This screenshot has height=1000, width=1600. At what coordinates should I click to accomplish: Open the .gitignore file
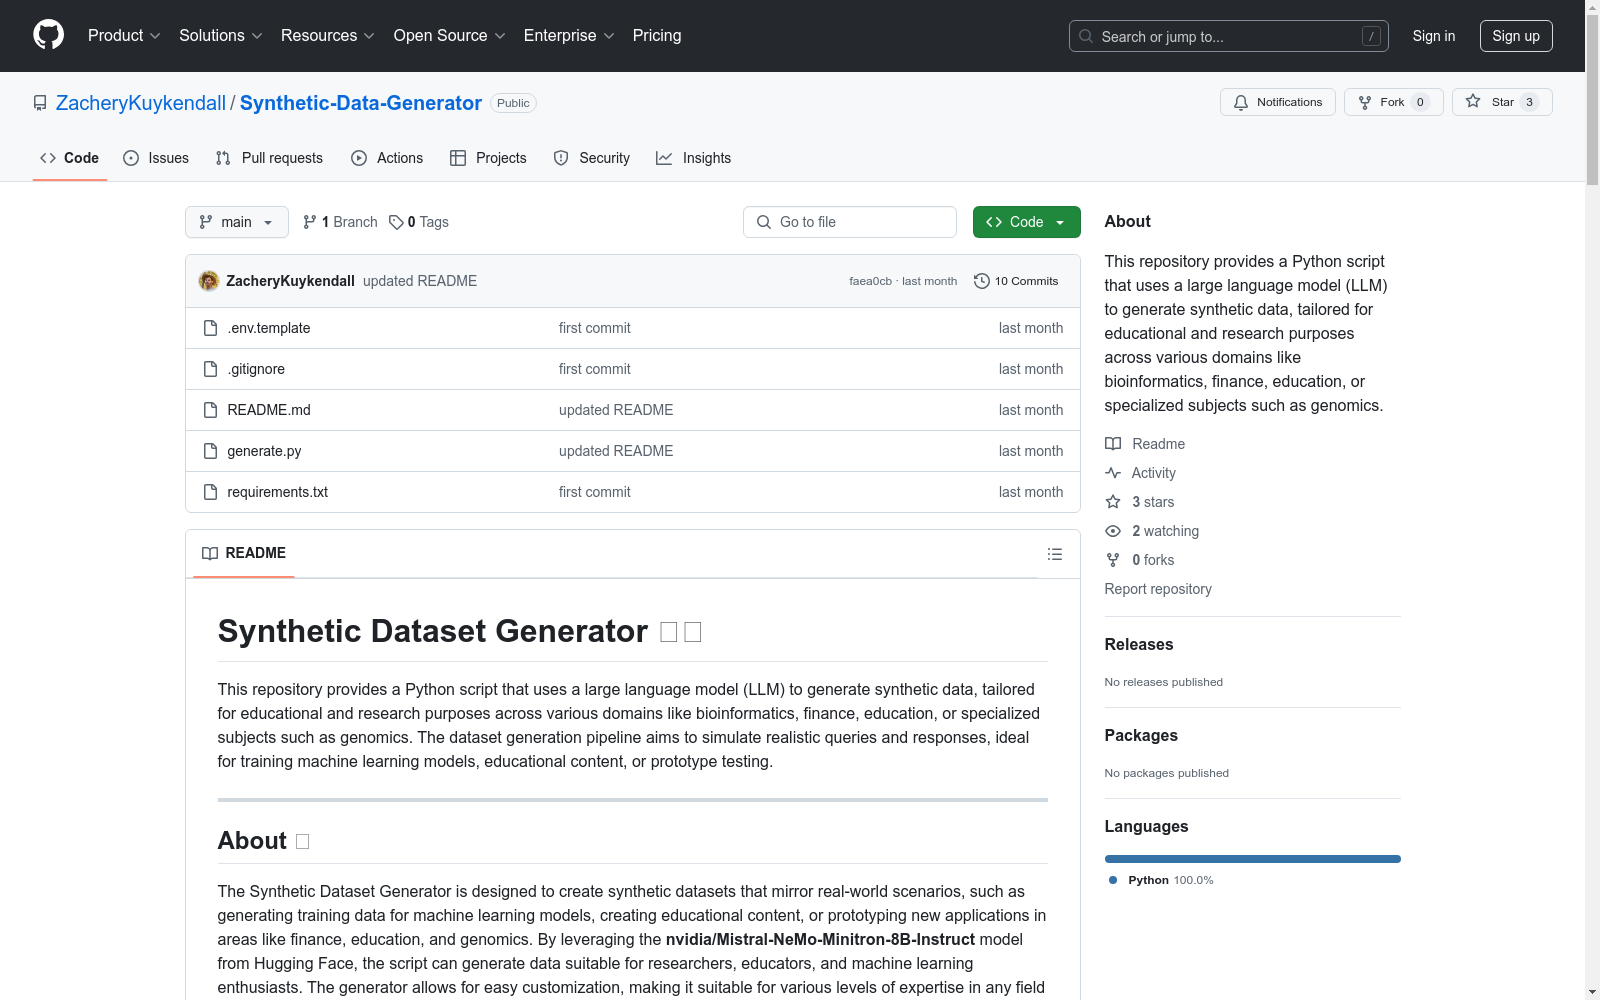(x=256, y=369)
